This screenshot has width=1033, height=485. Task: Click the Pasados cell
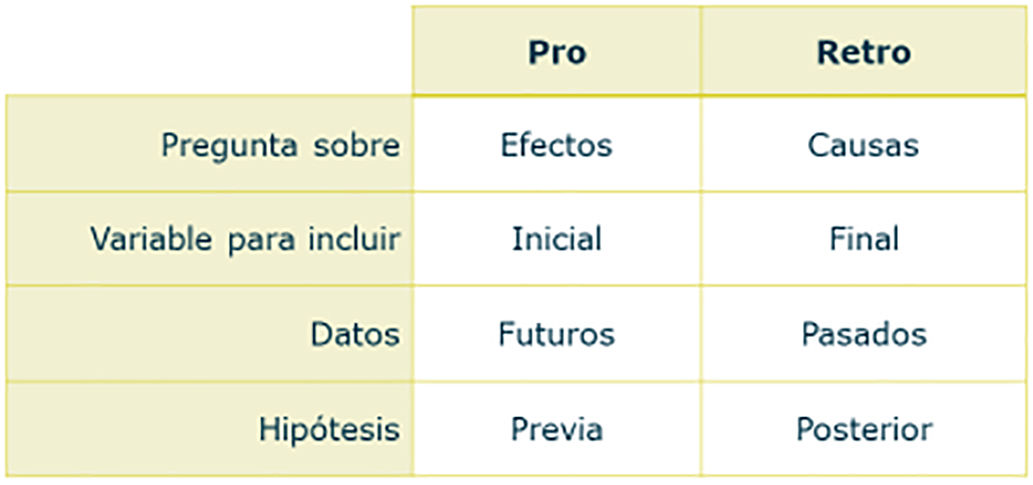pos(863,334)
